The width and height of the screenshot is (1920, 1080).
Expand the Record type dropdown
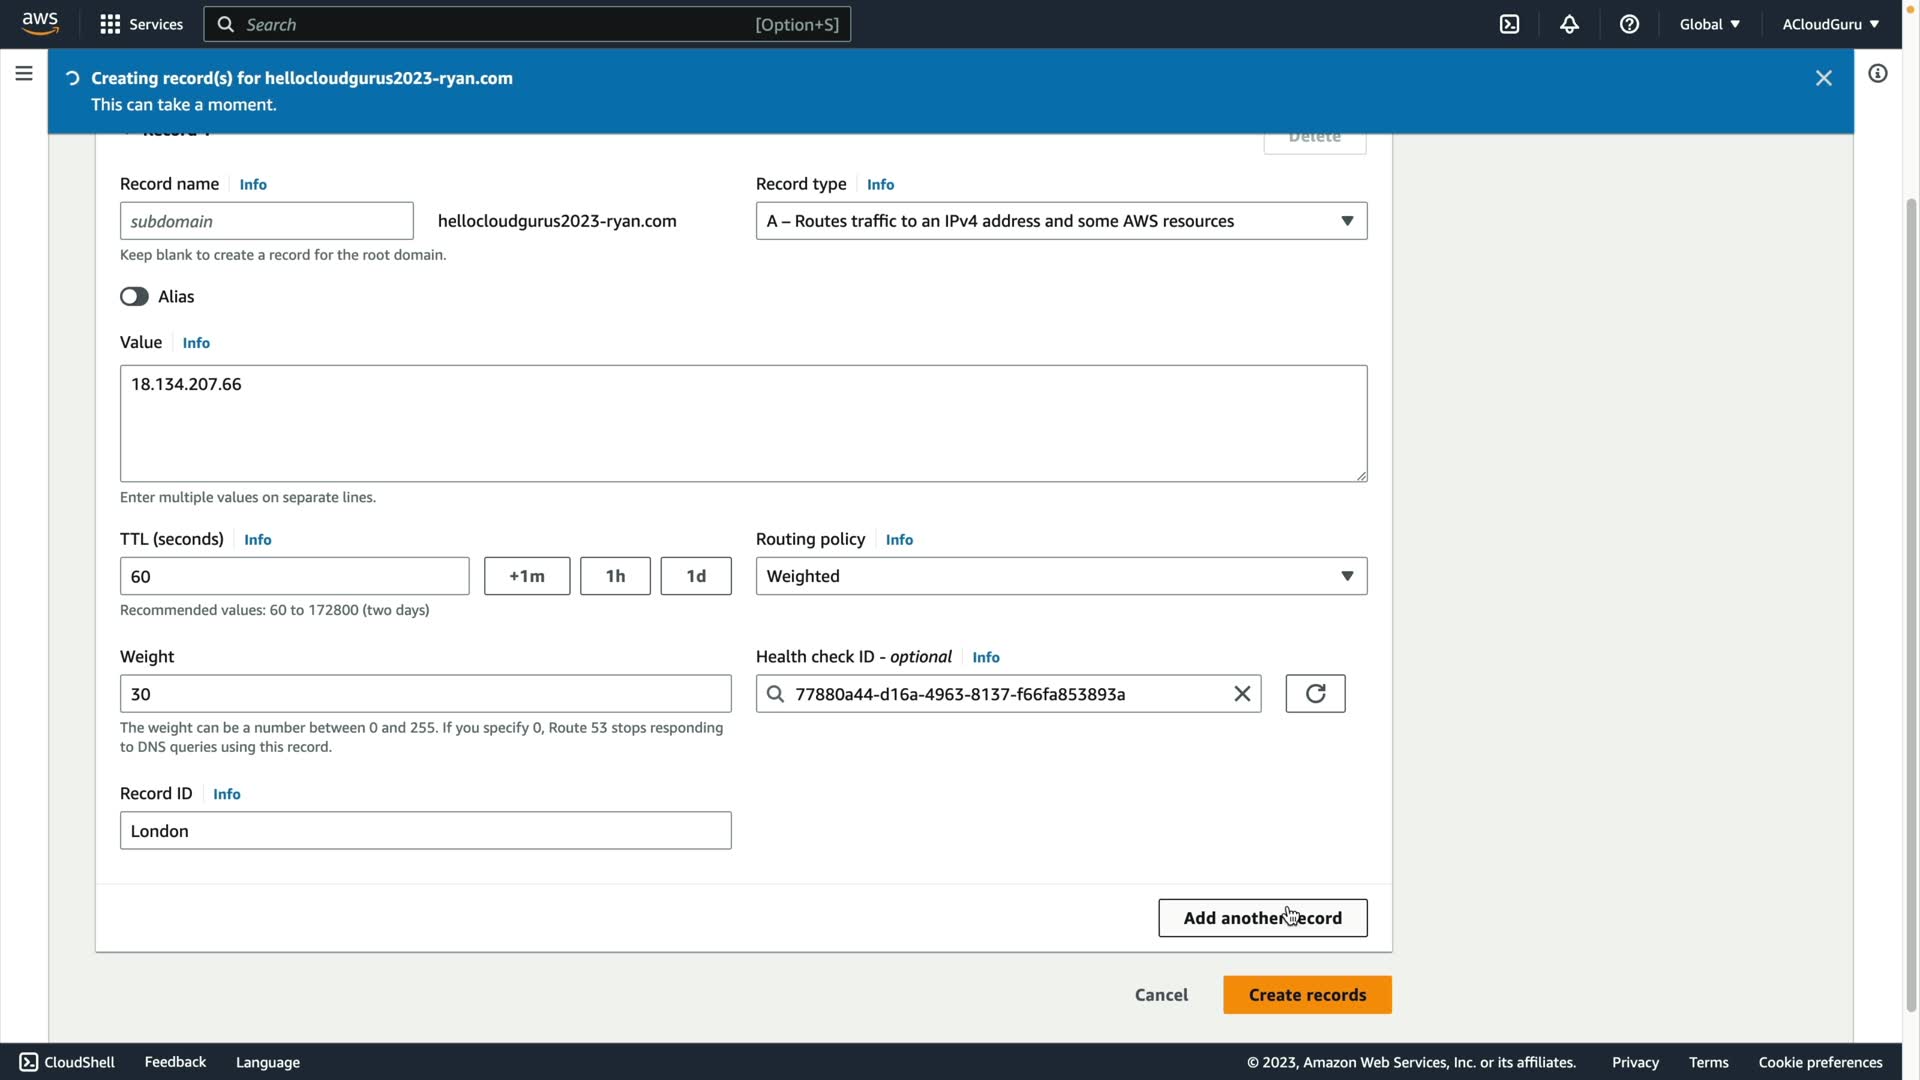[x=1061, y=221]
